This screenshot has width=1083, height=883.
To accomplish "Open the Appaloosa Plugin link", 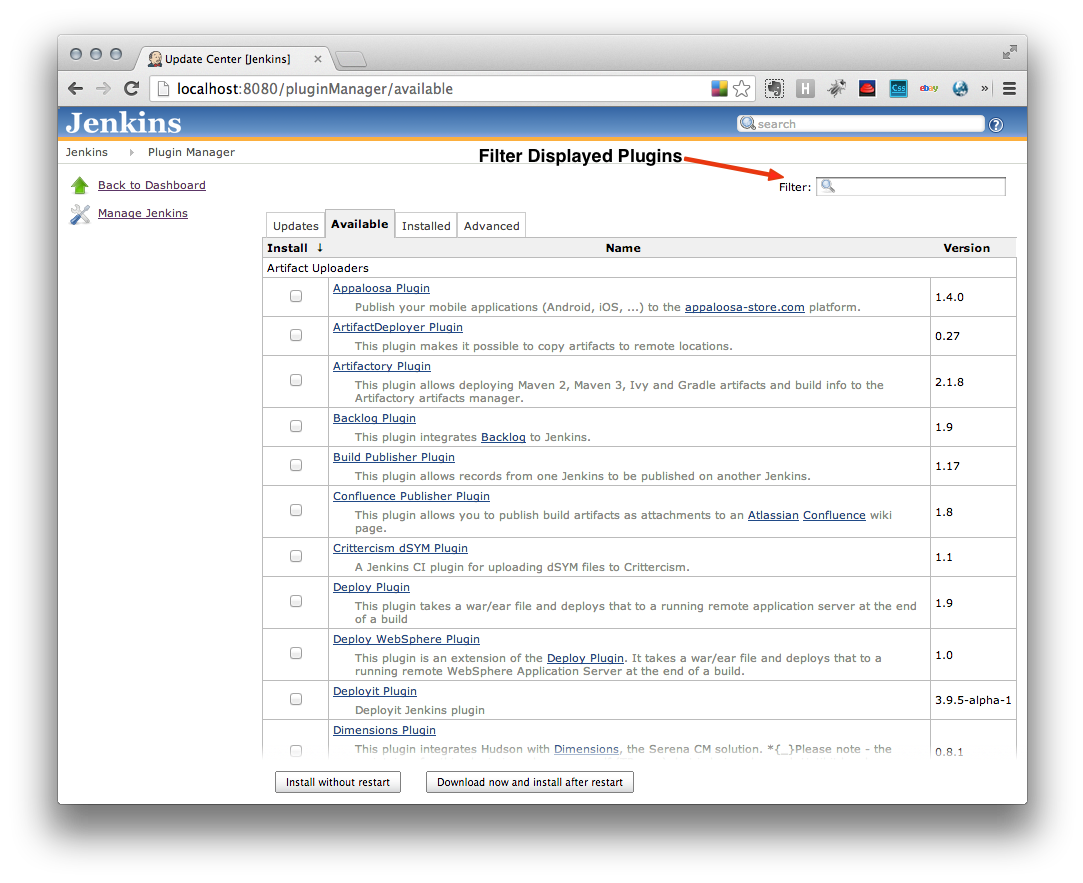I will (381, 288).
